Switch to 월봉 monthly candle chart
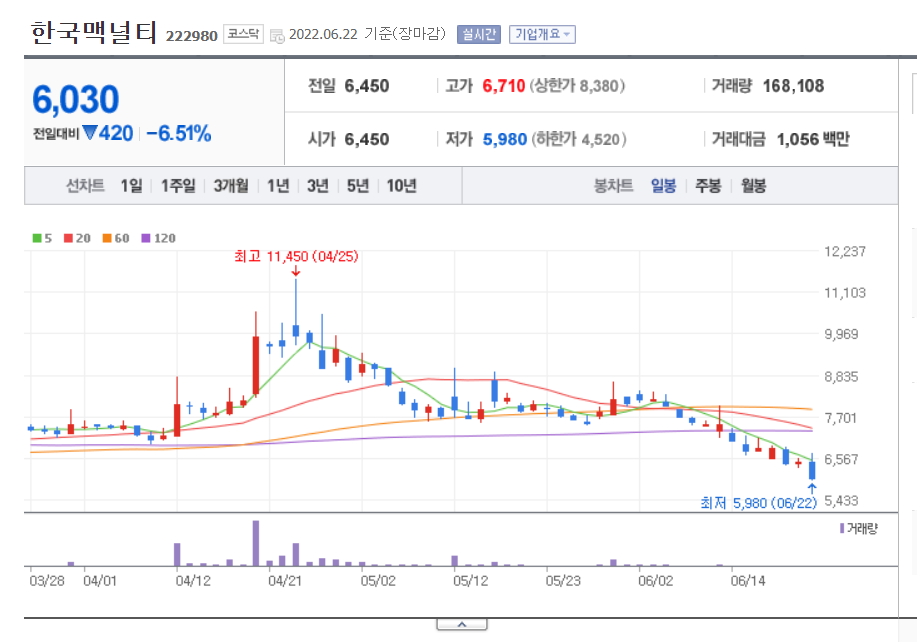 (x=753, y=186)
